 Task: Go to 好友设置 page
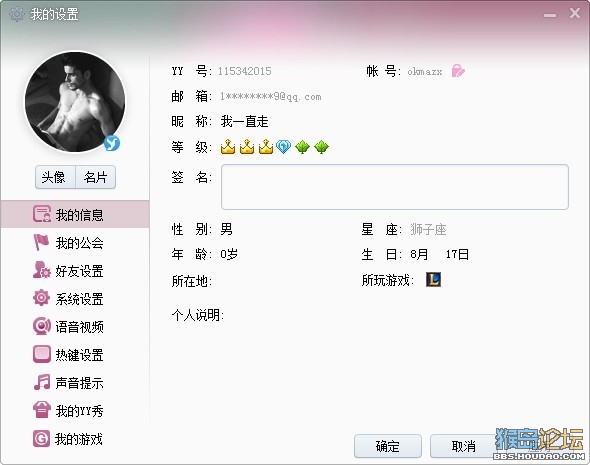click(x=75, y=271)
